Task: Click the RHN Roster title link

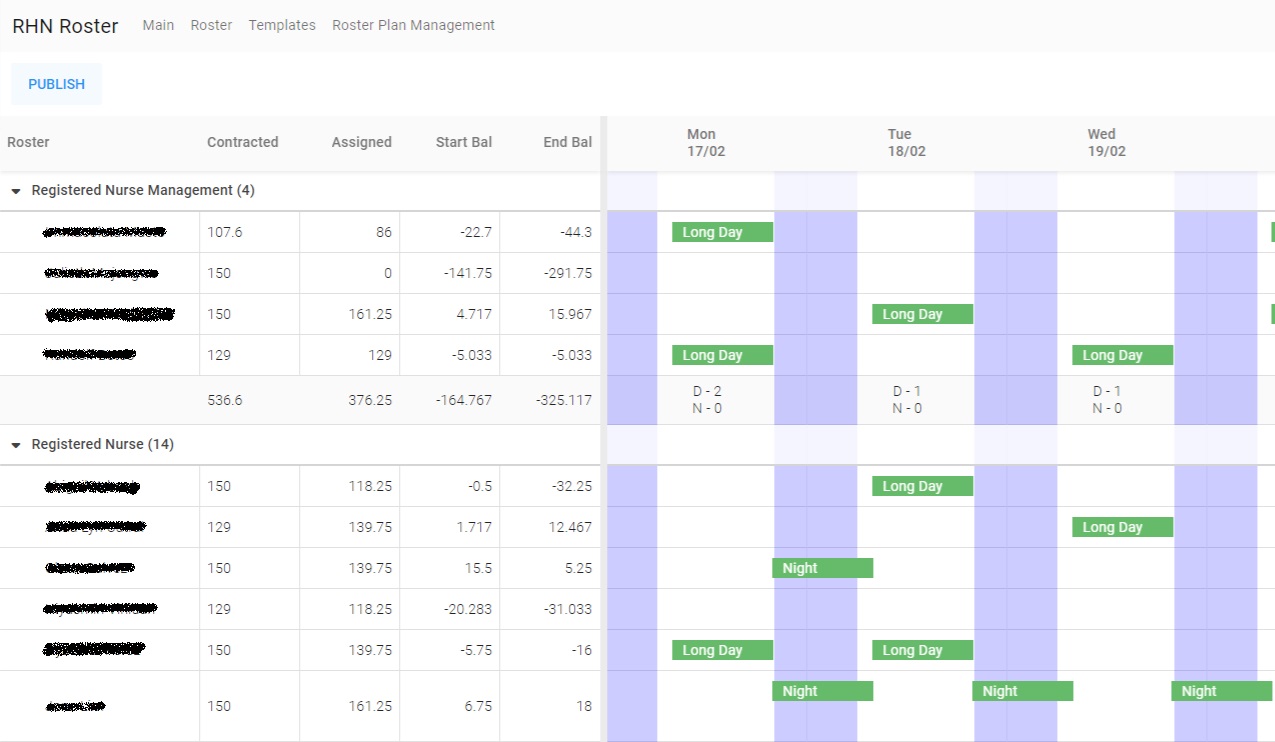Action: [x=65, y=26]
